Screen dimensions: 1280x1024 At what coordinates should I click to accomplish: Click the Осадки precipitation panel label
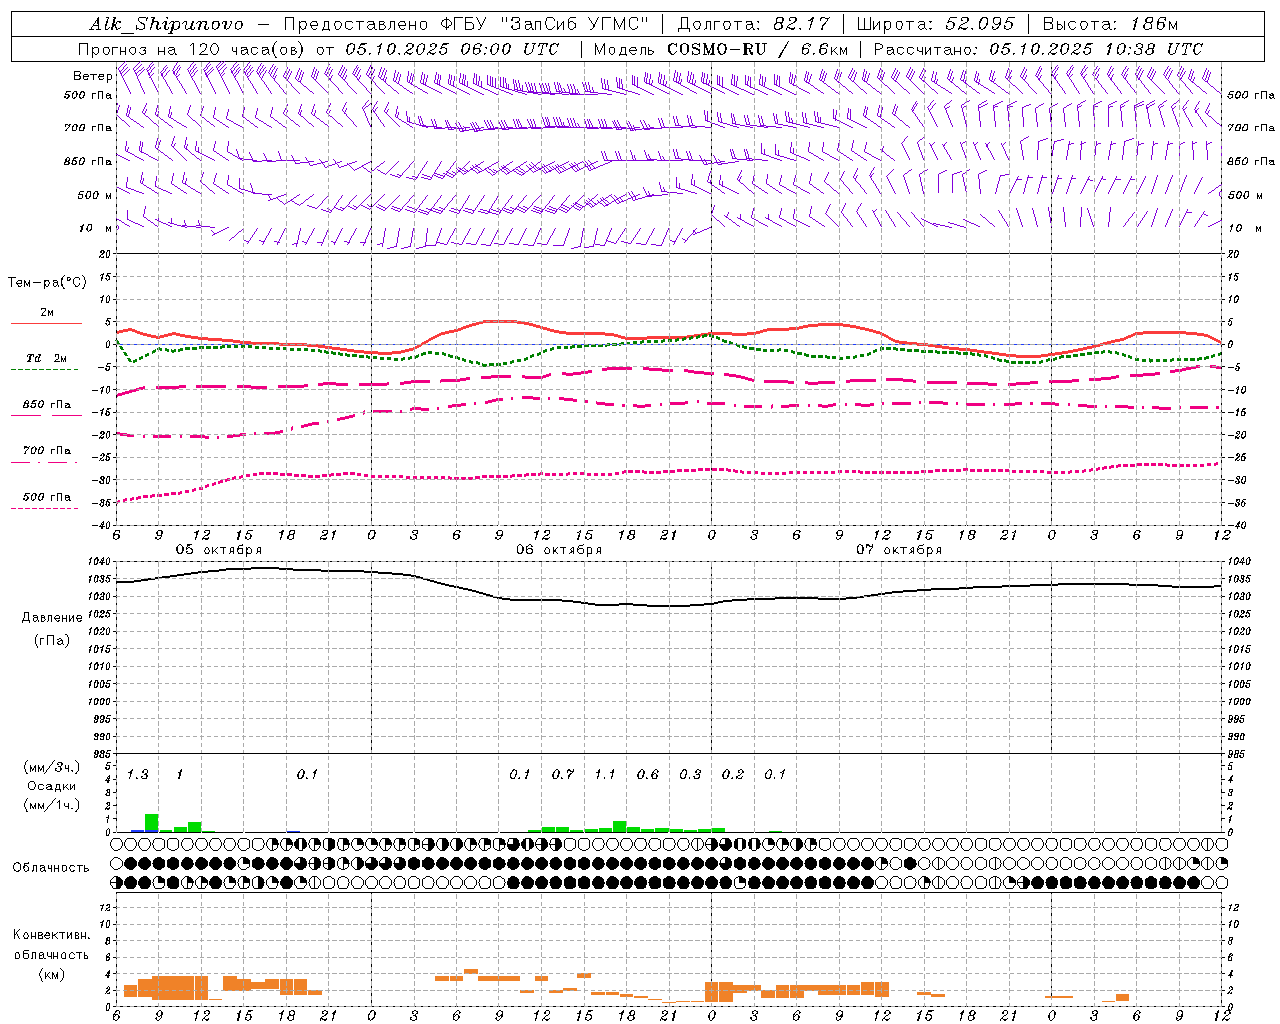[52, 786]
